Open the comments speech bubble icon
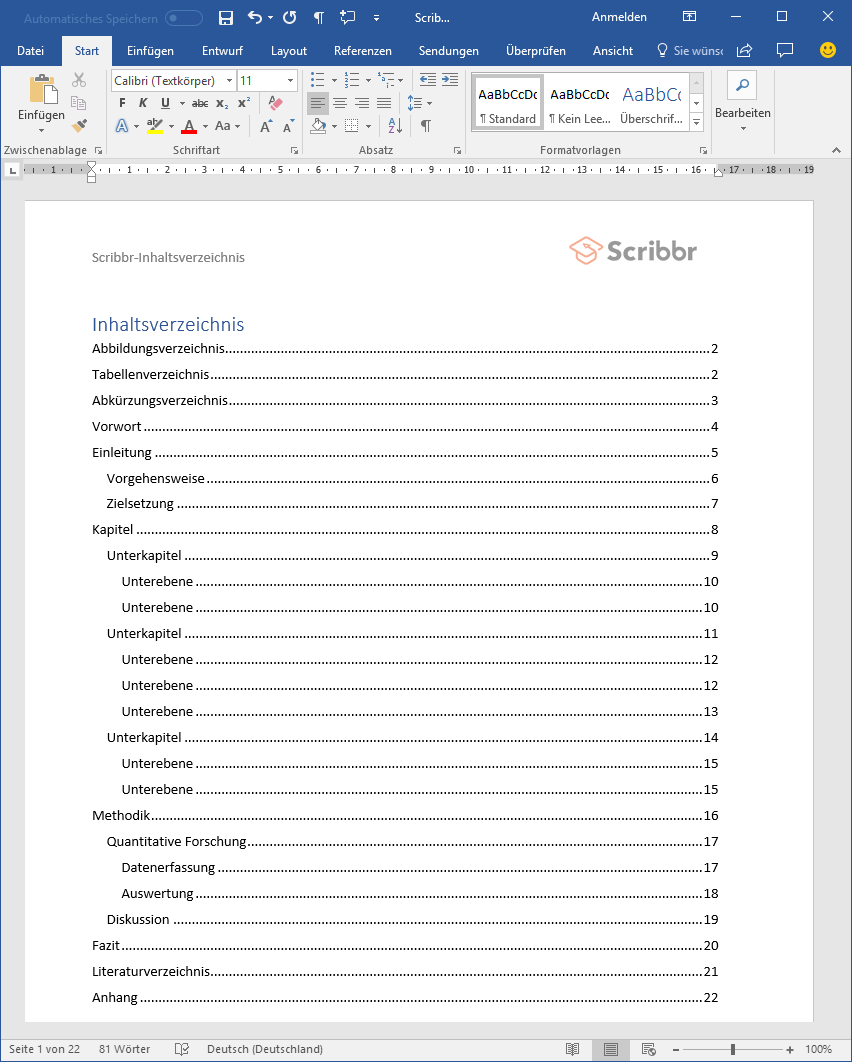 785,50
